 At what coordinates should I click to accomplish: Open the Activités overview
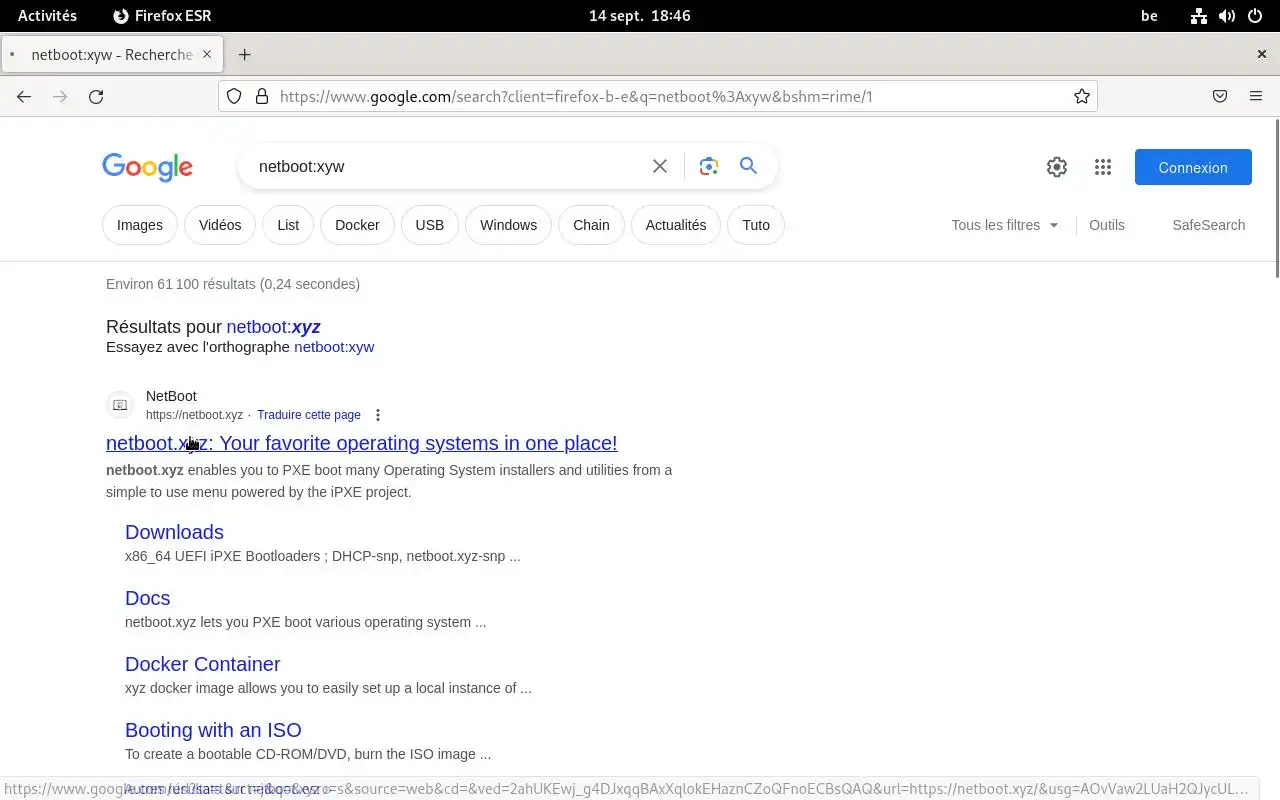[47, 16]
